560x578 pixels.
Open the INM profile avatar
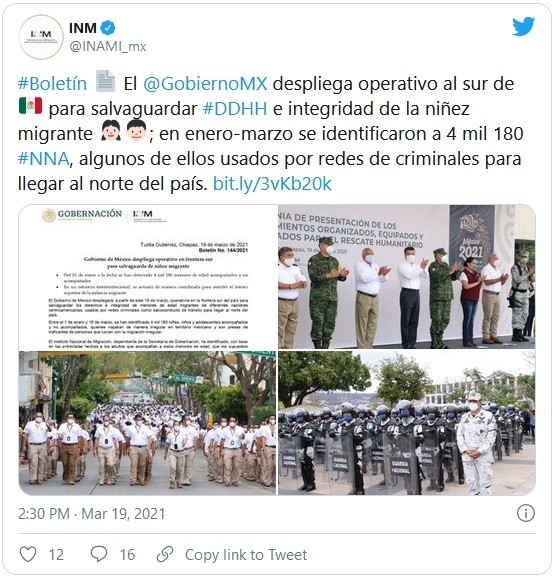pyautogui.click(x=41, y=37)
